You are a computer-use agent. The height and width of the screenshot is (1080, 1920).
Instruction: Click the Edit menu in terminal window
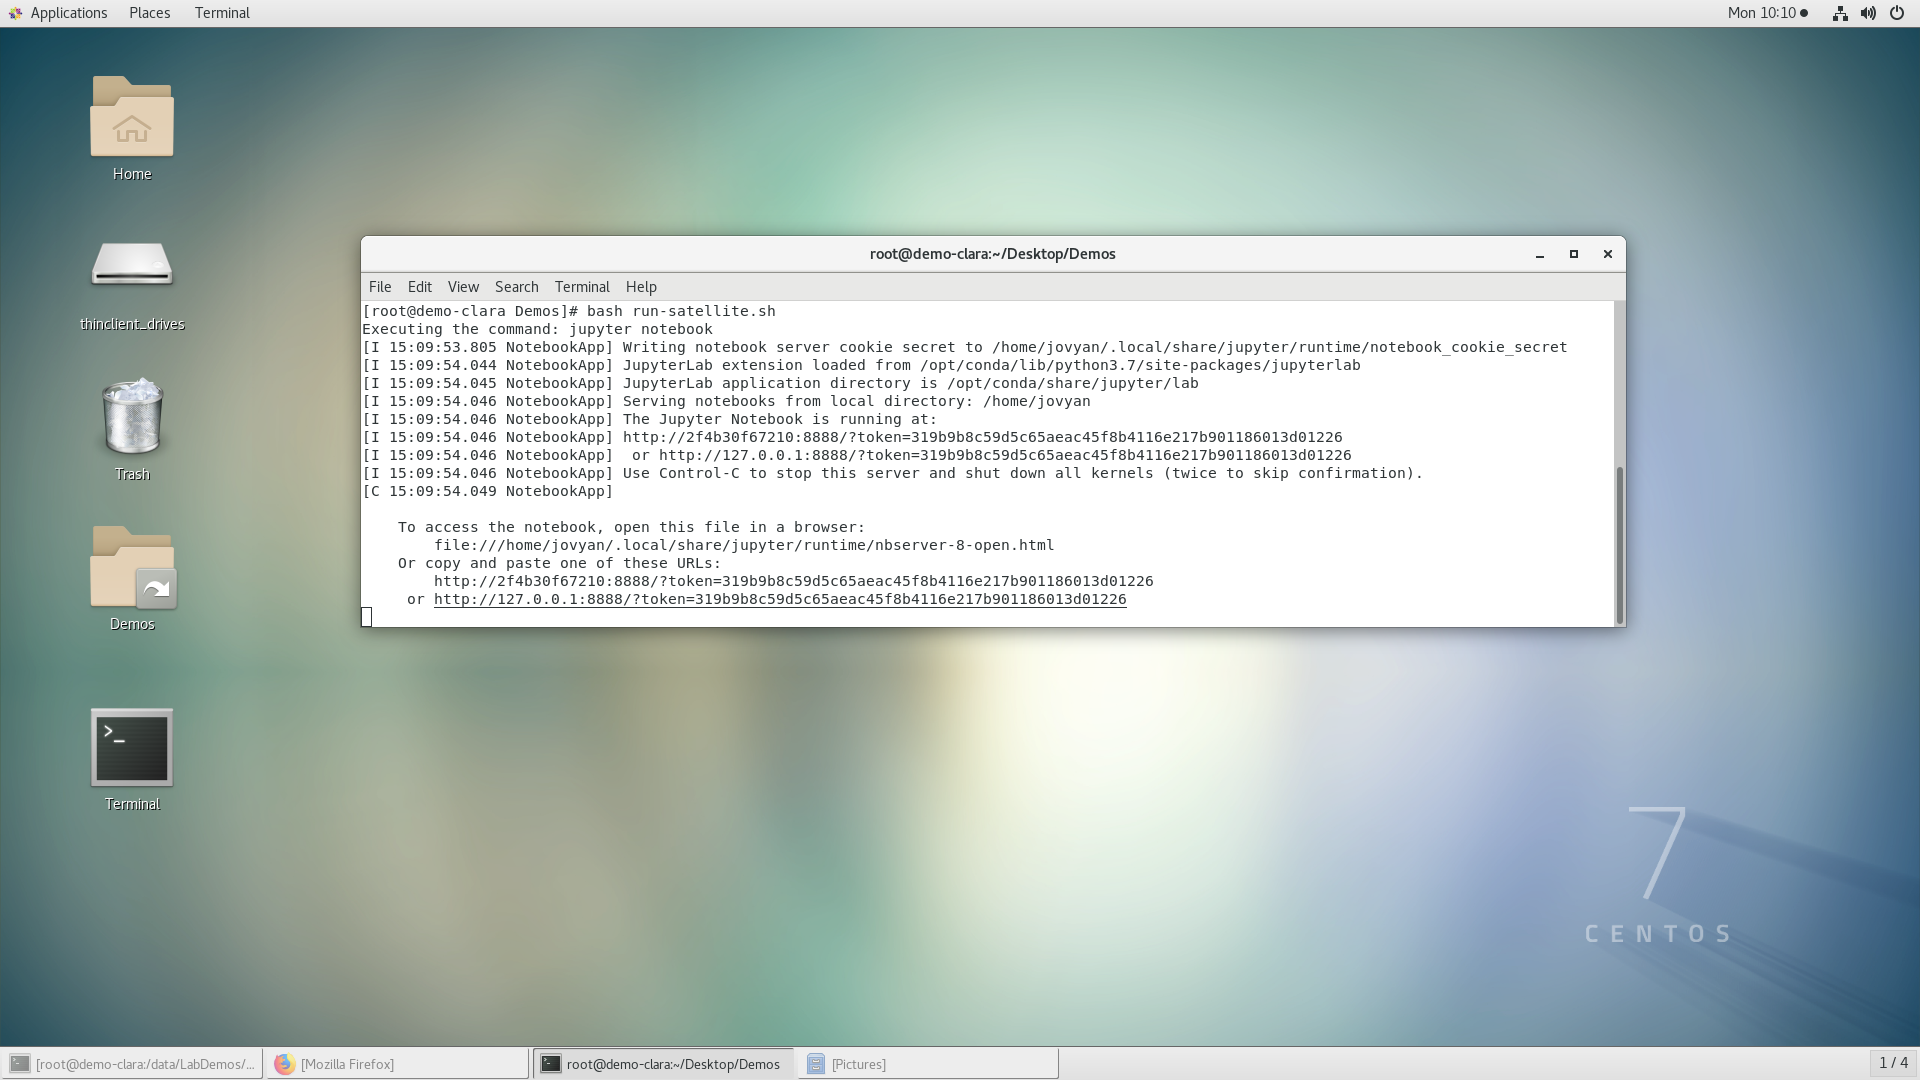pos(418,286)
